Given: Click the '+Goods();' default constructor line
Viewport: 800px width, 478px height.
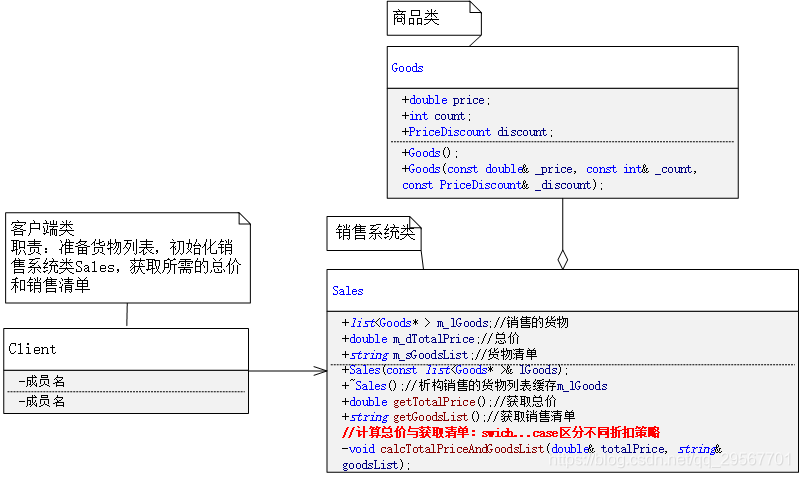Looking at the screenshot, I should click(430, 153).
